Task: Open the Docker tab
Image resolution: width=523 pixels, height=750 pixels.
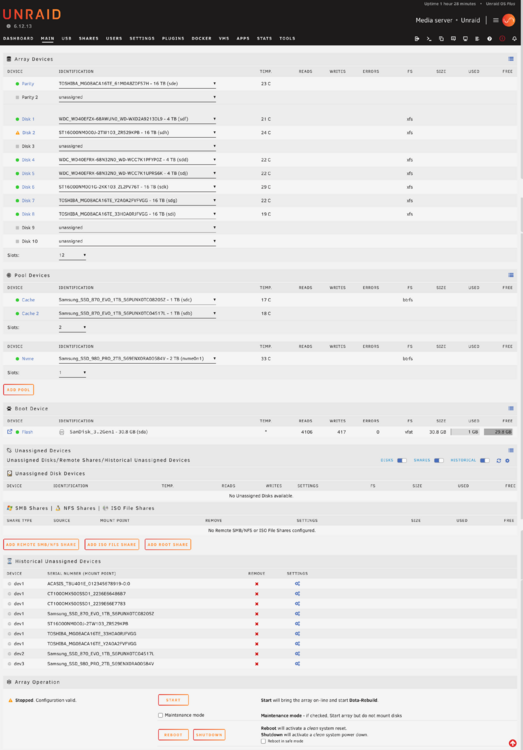Action: tap(201, 38)
